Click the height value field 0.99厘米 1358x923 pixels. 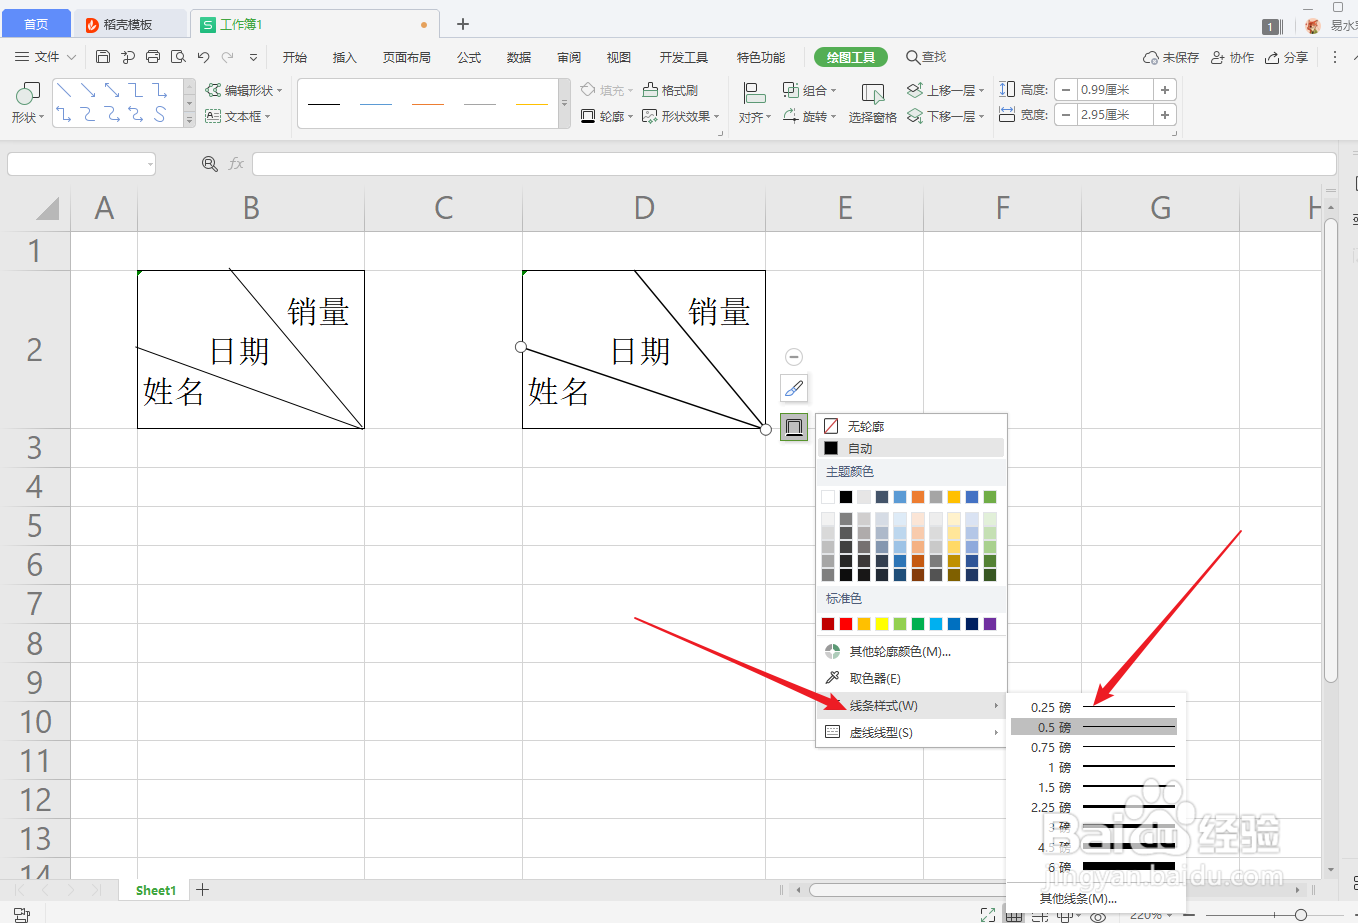pyautogui.click(x=1115, y=90)
